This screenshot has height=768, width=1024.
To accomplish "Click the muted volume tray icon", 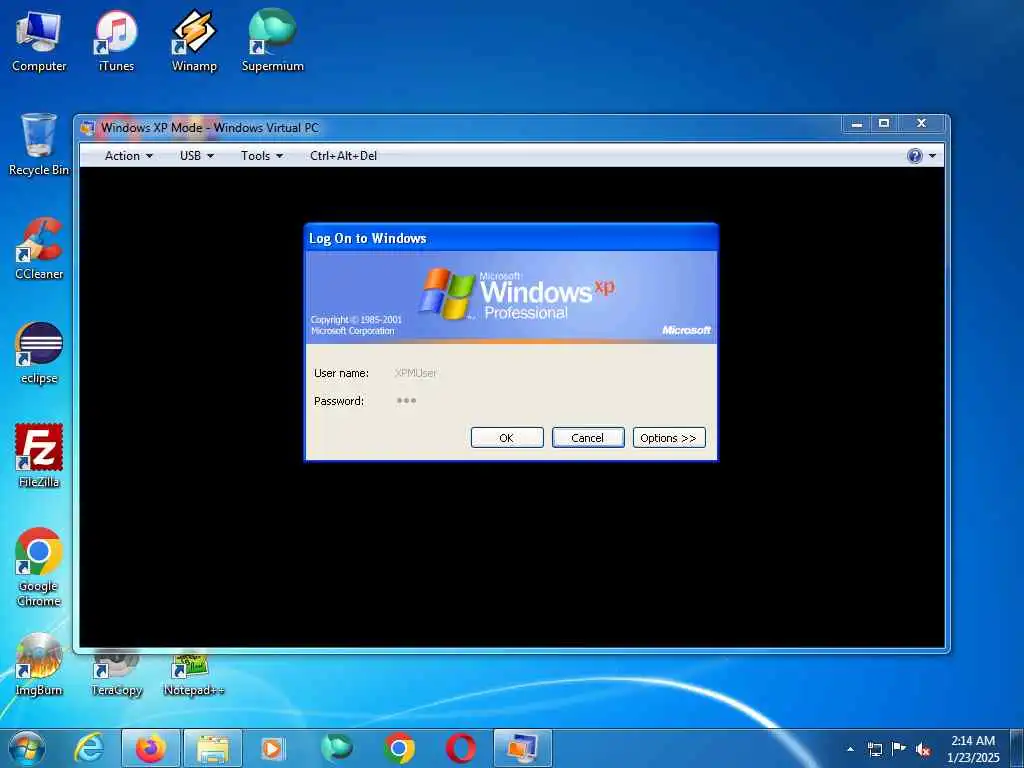I will (923, 750).
